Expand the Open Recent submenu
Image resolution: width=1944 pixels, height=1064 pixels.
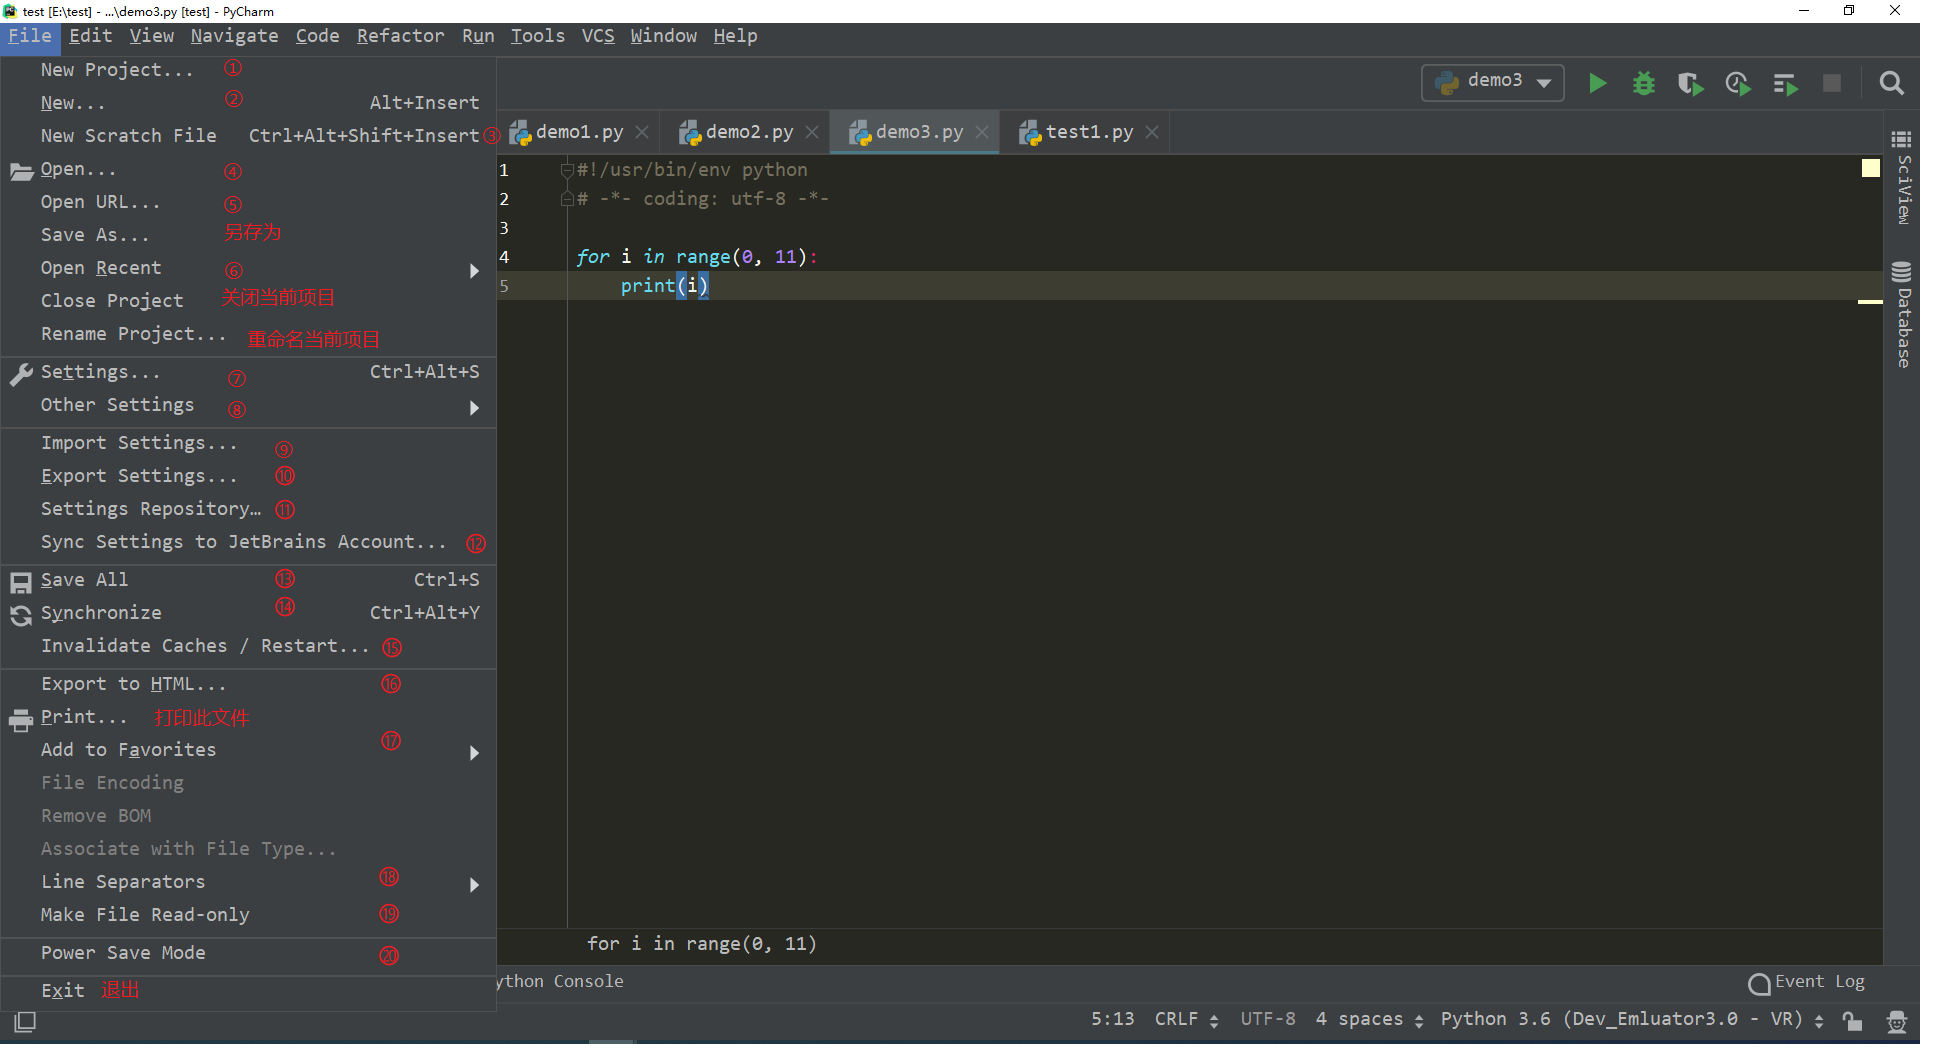[101, 267]
